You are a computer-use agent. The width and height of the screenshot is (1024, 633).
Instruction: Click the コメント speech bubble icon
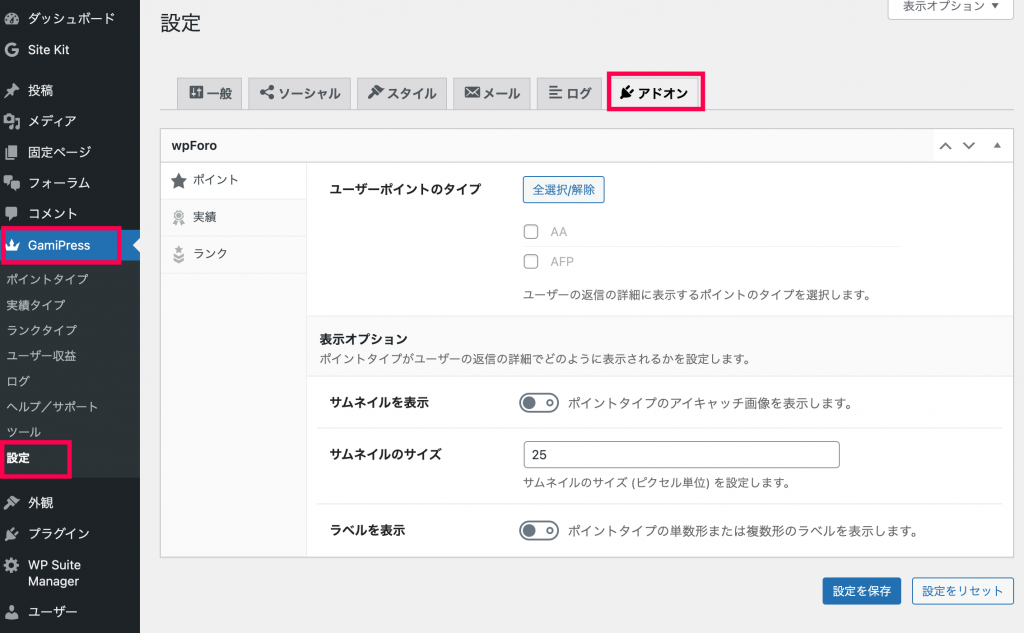(12, 214)
